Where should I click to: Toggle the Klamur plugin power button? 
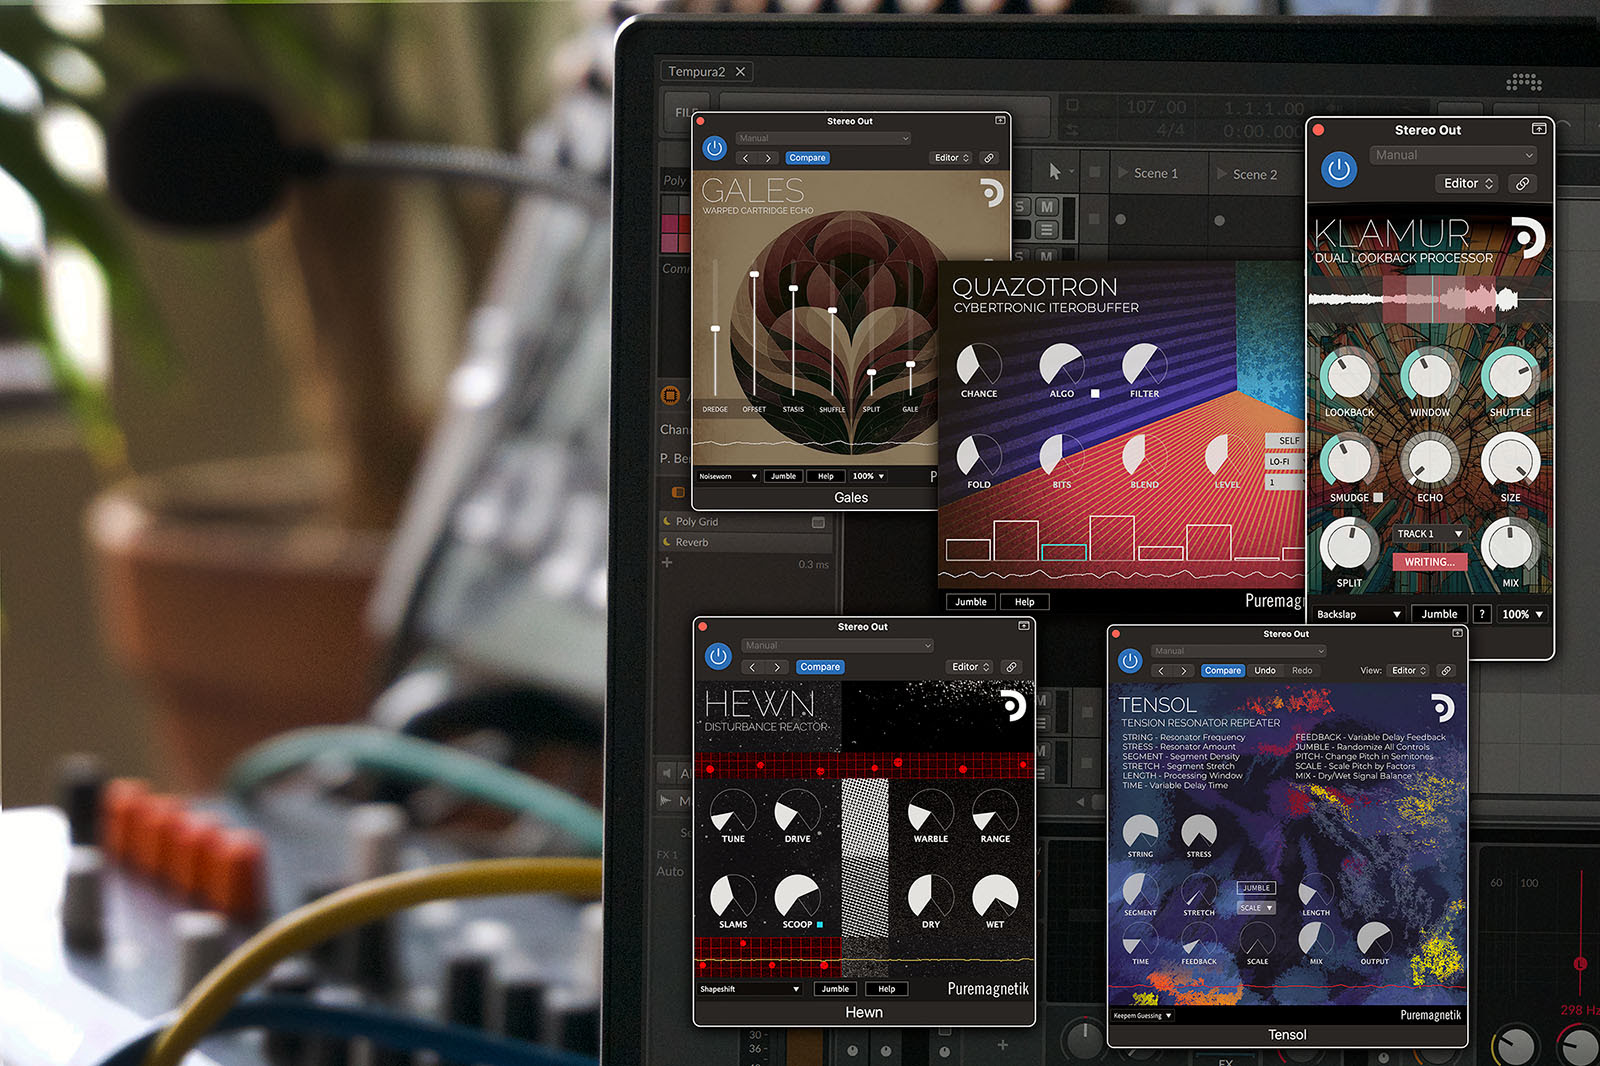(1339, 169)
